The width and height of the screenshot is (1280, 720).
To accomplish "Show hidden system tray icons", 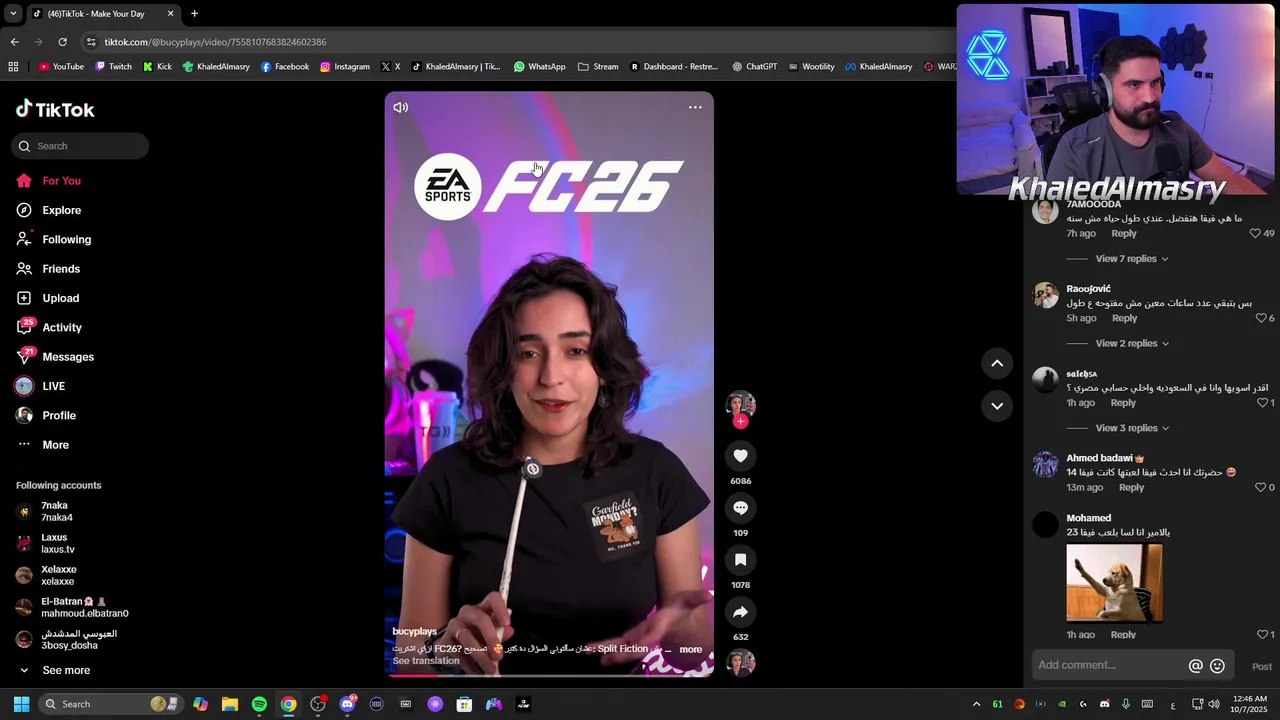I will 976,704.
